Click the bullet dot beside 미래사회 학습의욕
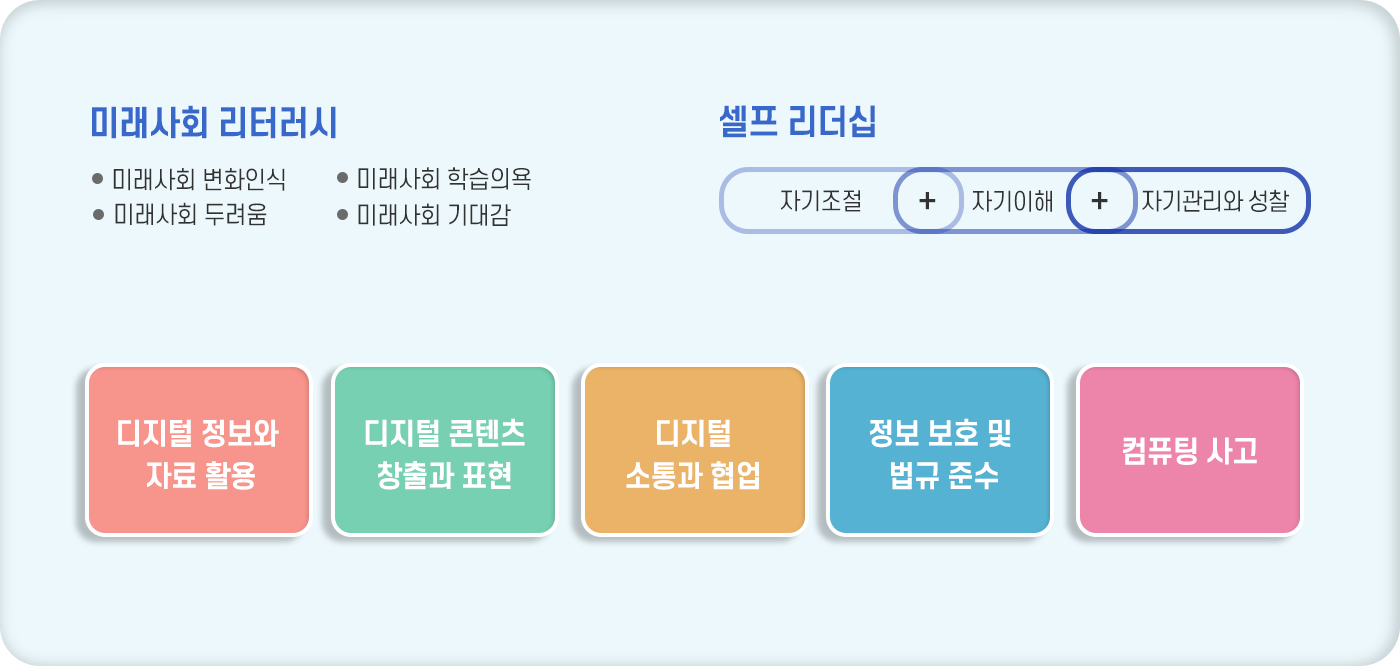Screen dimensions: 1400x666 [342, 179]
